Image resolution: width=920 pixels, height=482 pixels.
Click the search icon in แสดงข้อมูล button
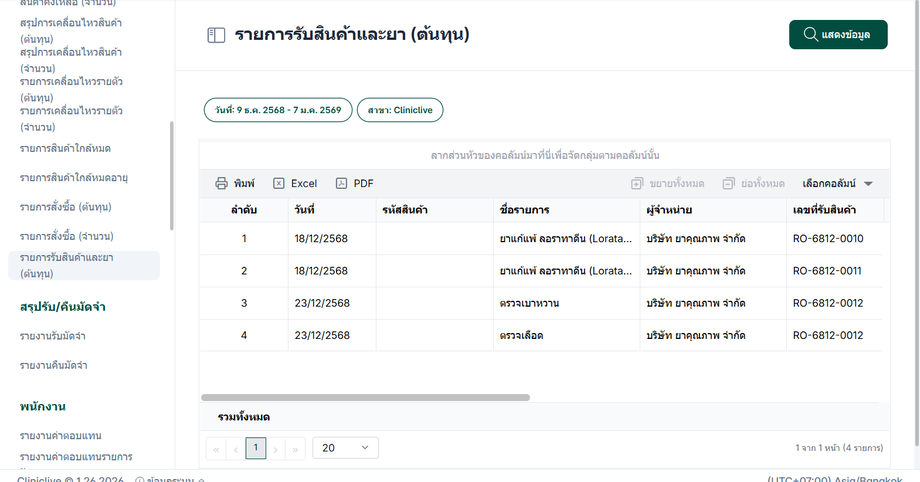(x=809, y=35)
